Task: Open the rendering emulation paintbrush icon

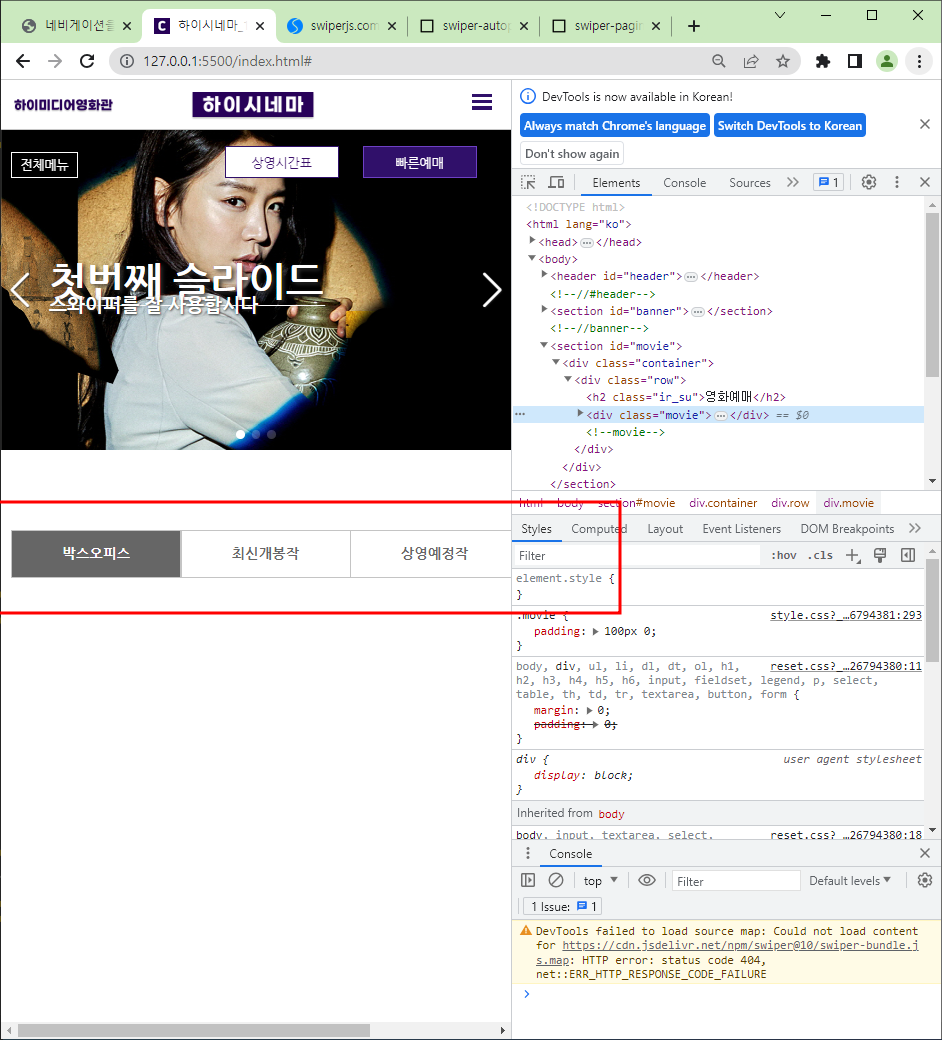Action: coord(880,556)
